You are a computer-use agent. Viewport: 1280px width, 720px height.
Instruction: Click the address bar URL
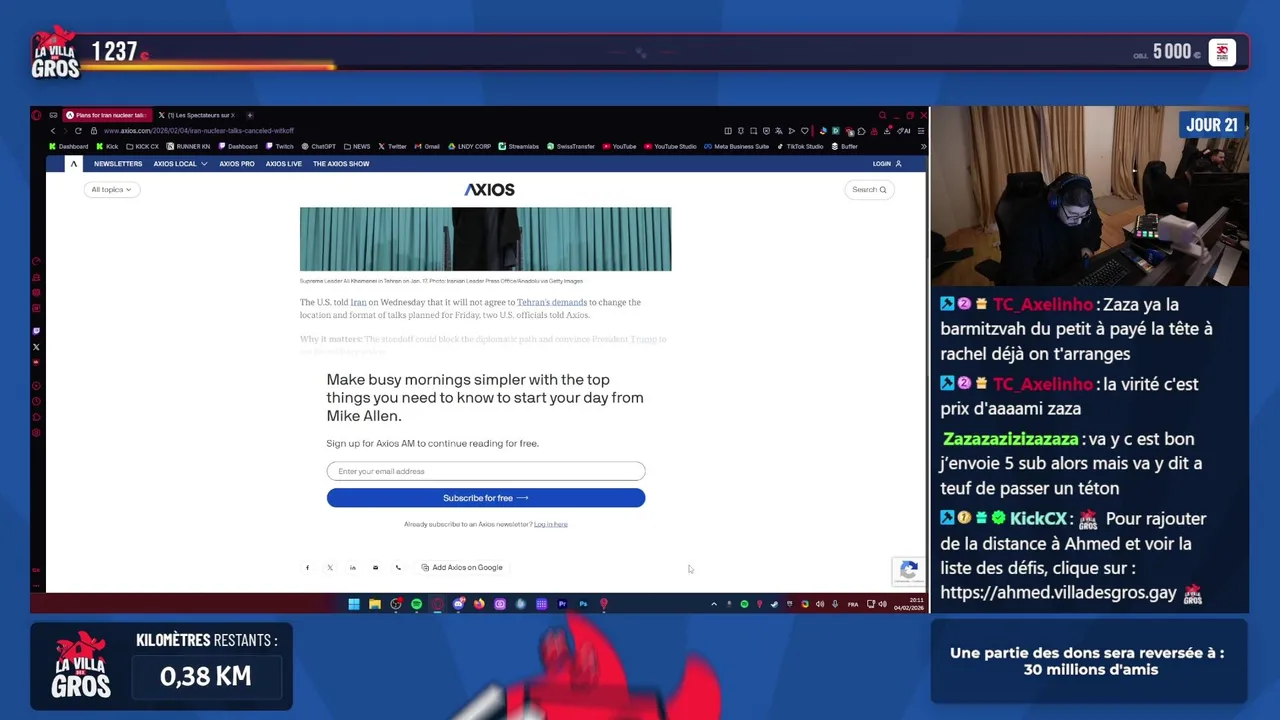click(x=198, y=131)
